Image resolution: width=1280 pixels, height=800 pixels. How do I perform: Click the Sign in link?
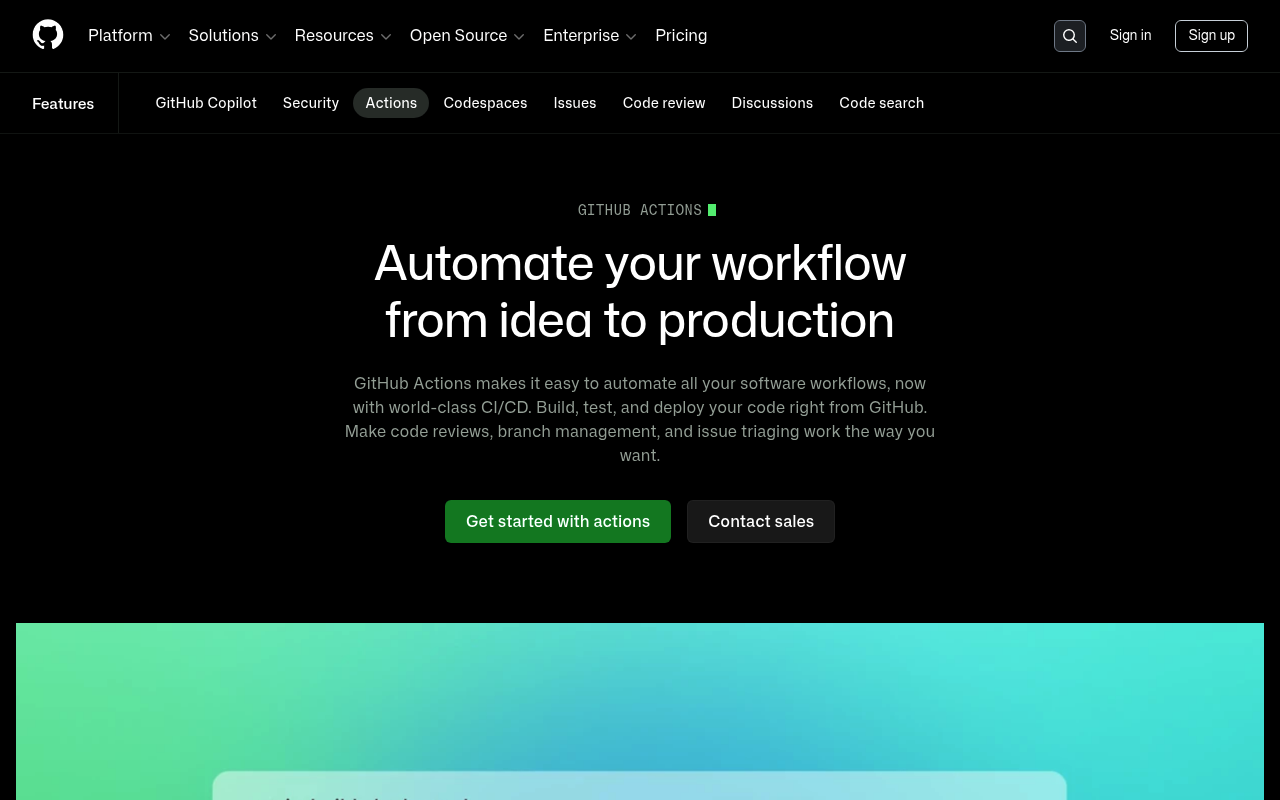pyautogui.click(x=1130, y=35)
